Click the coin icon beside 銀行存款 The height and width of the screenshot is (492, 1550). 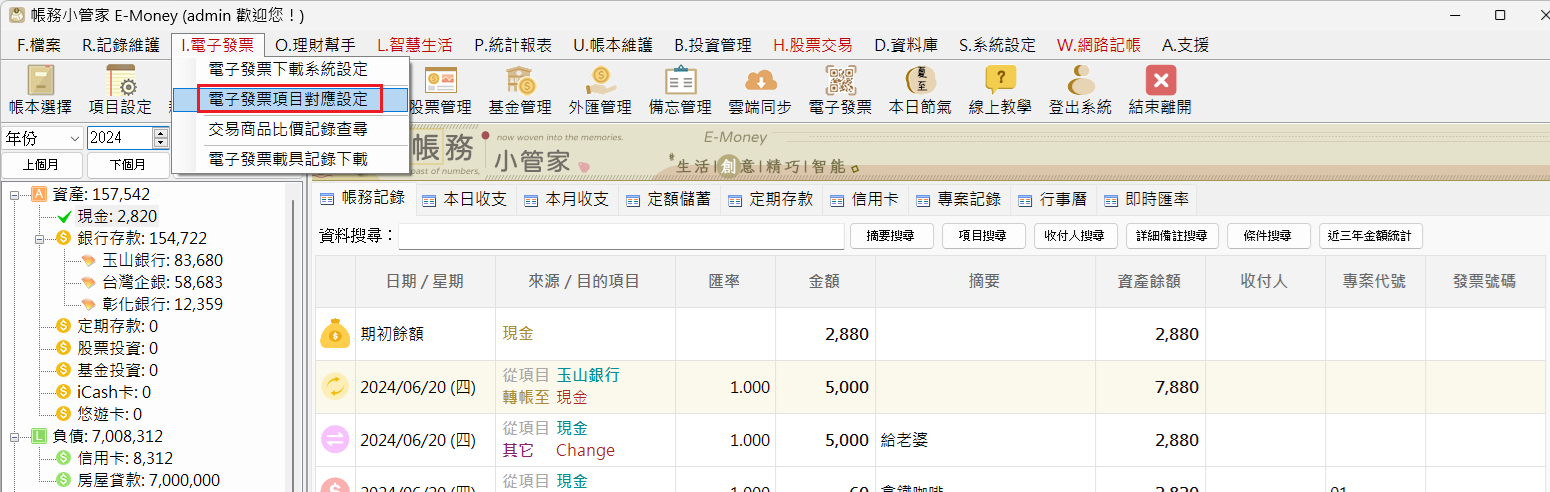pos(64,238)
